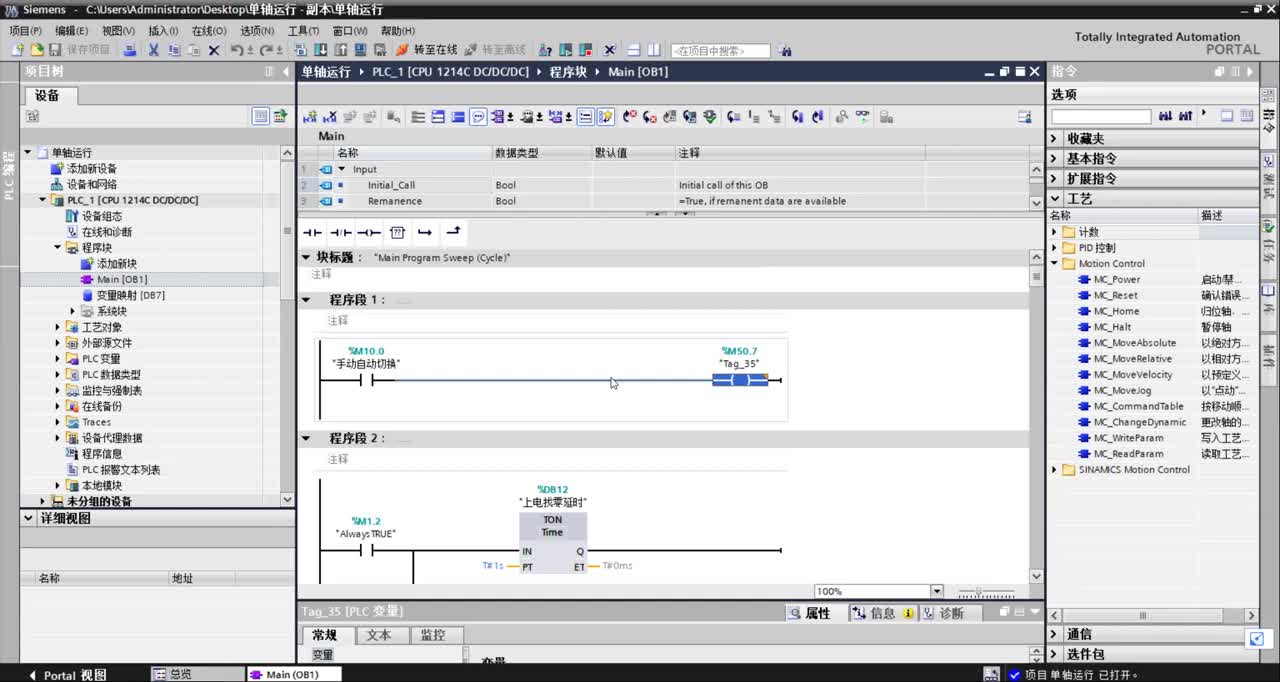
Task: Click the go online icon
Action: pos(403,50)
